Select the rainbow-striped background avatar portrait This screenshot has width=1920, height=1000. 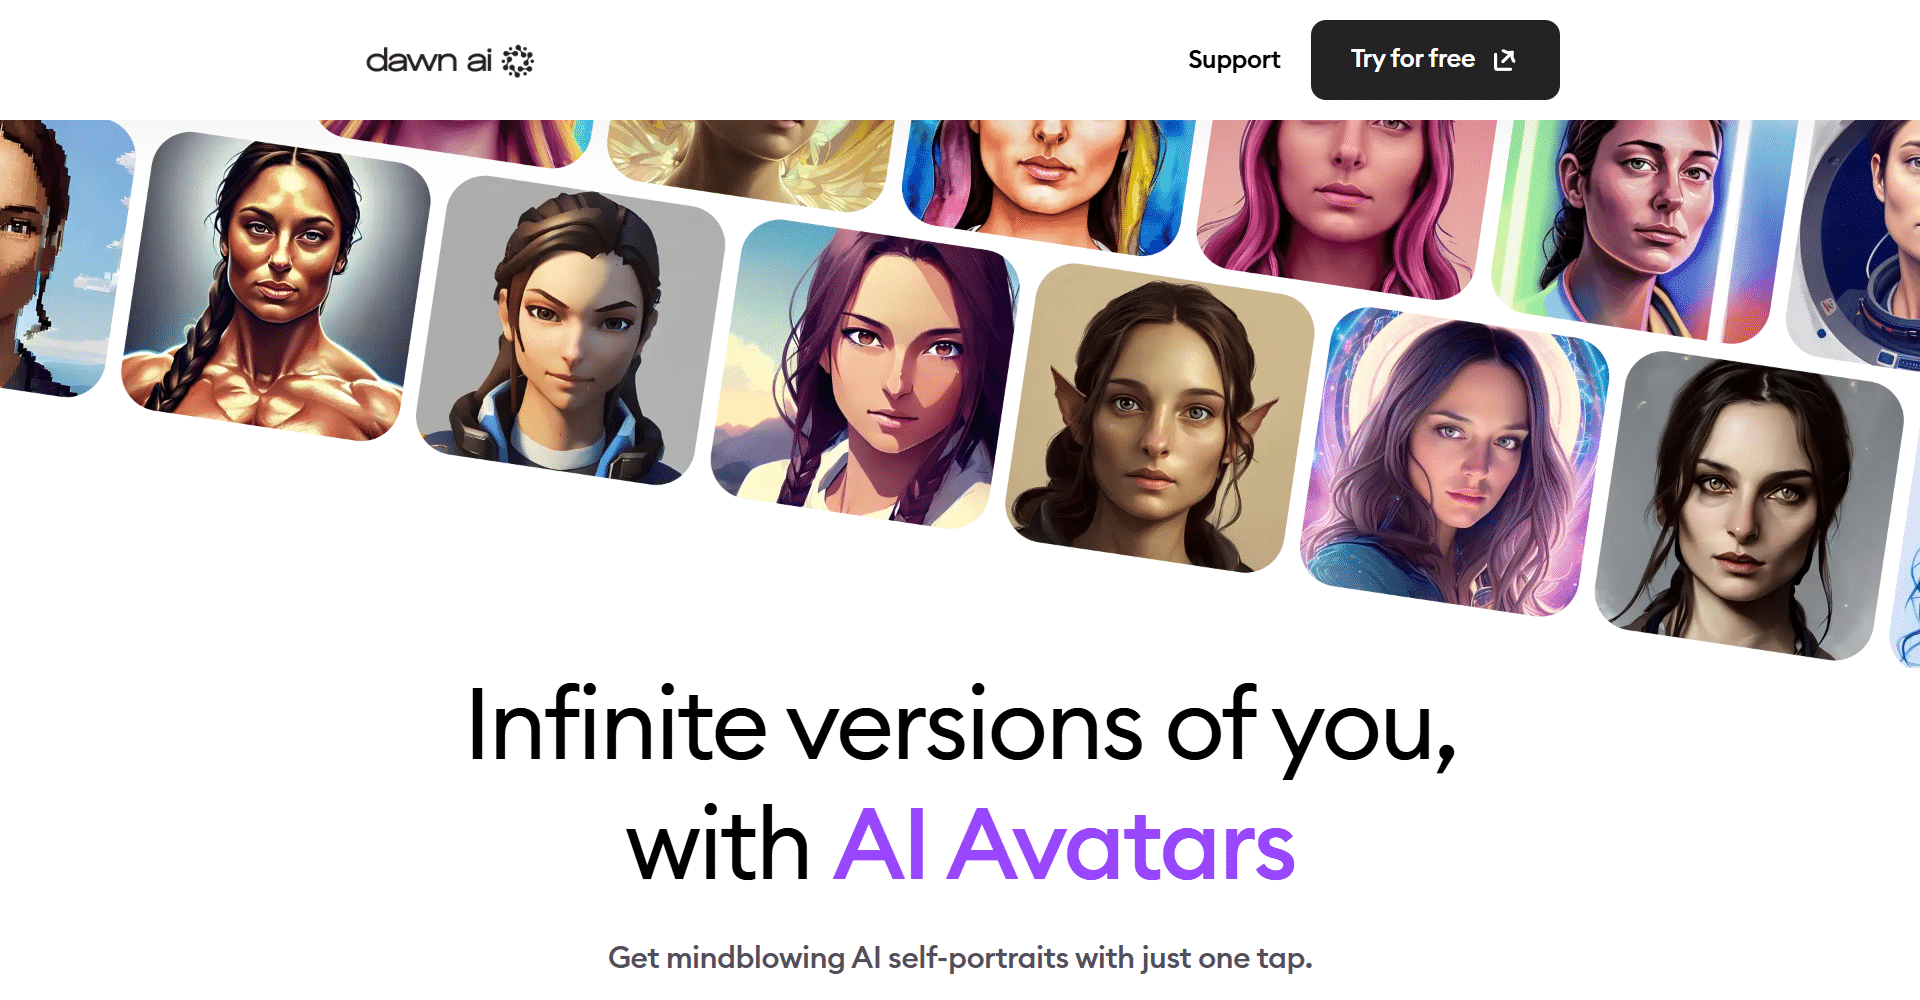tap(1640, 226)
